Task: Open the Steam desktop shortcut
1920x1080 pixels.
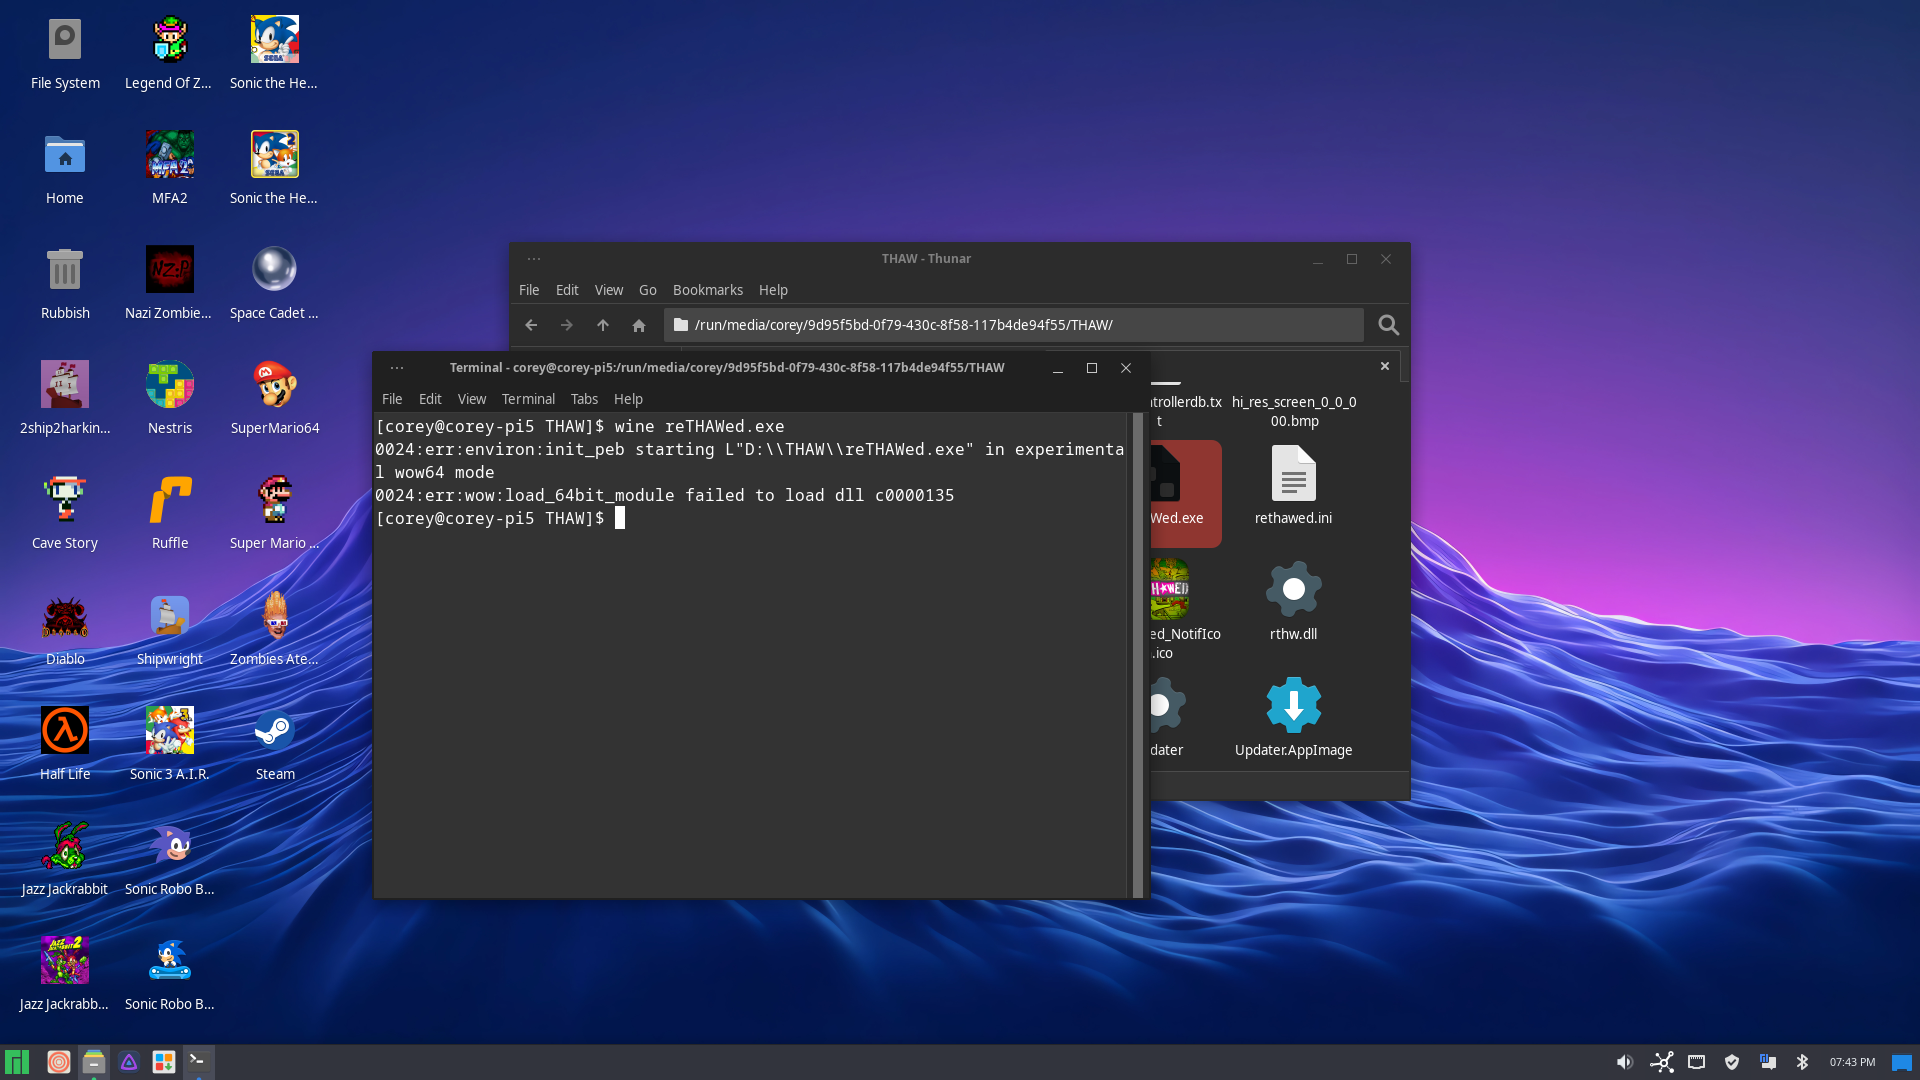Action: (x=274, y=731)
